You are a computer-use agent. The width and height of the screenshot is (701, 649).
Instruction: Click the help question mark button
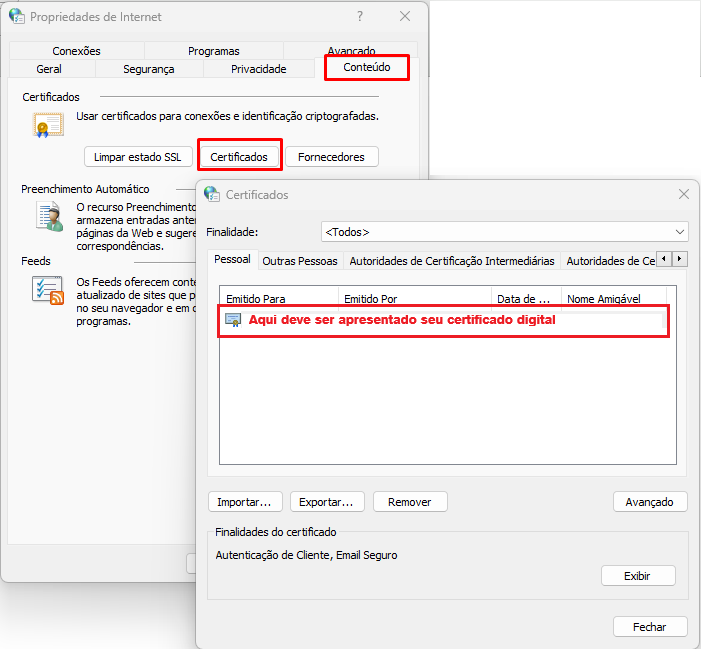359,17
